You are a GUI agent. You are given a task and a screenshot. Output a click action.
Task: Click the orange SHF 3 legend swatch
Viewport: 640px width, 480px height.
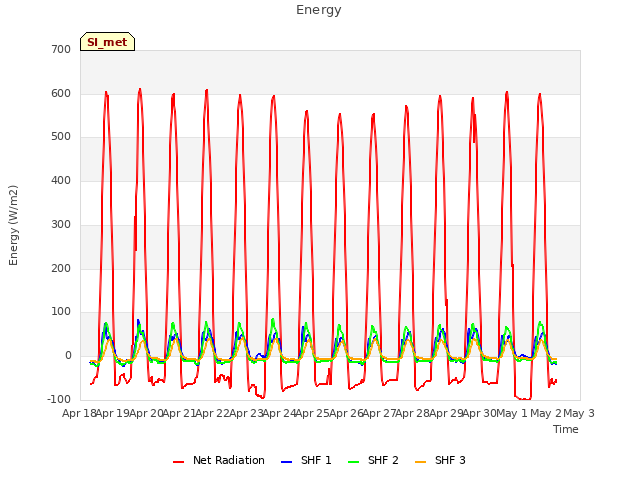[420, 462]
